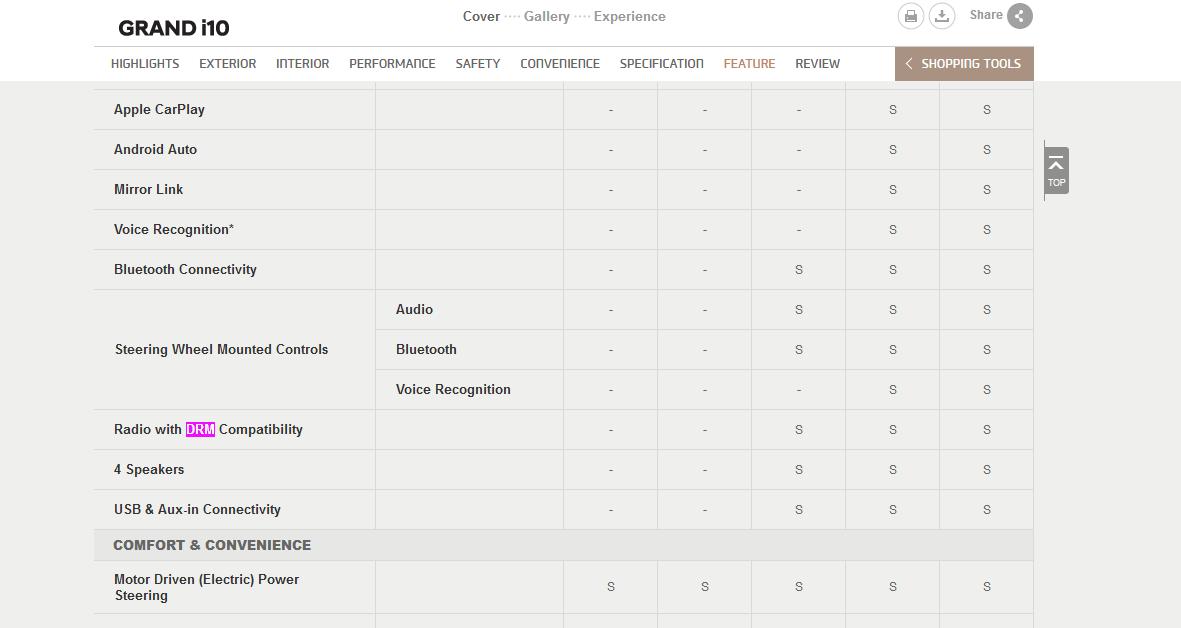Go to the Interior tab
The height and width of the screenshot is (628, 1181).
[303, 64]
